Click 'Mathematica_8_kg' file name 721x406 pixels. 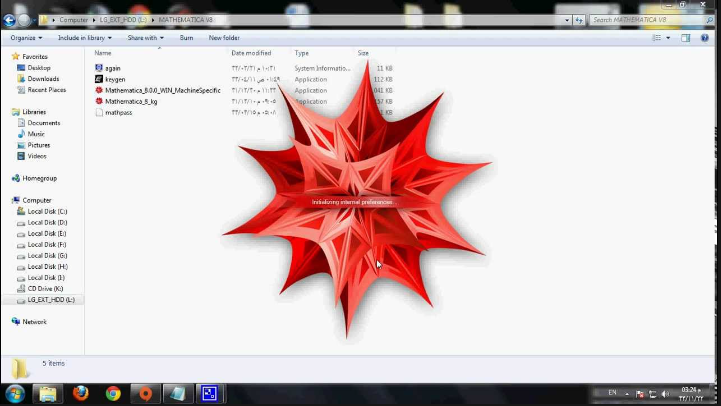(131, 102)
